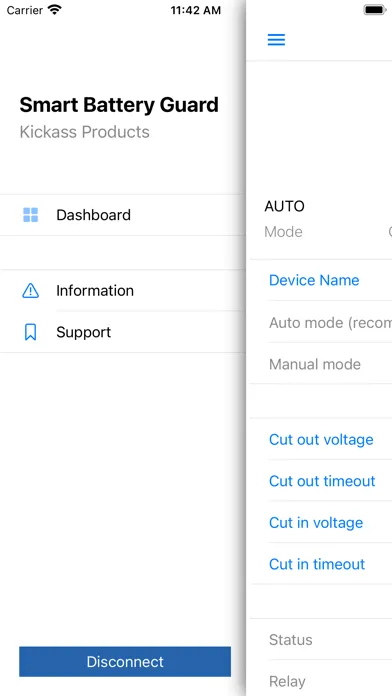This screenshot has height=696, width=392.
Task: Tap the hamburger menu icon
Action: (x=276, y=40)
